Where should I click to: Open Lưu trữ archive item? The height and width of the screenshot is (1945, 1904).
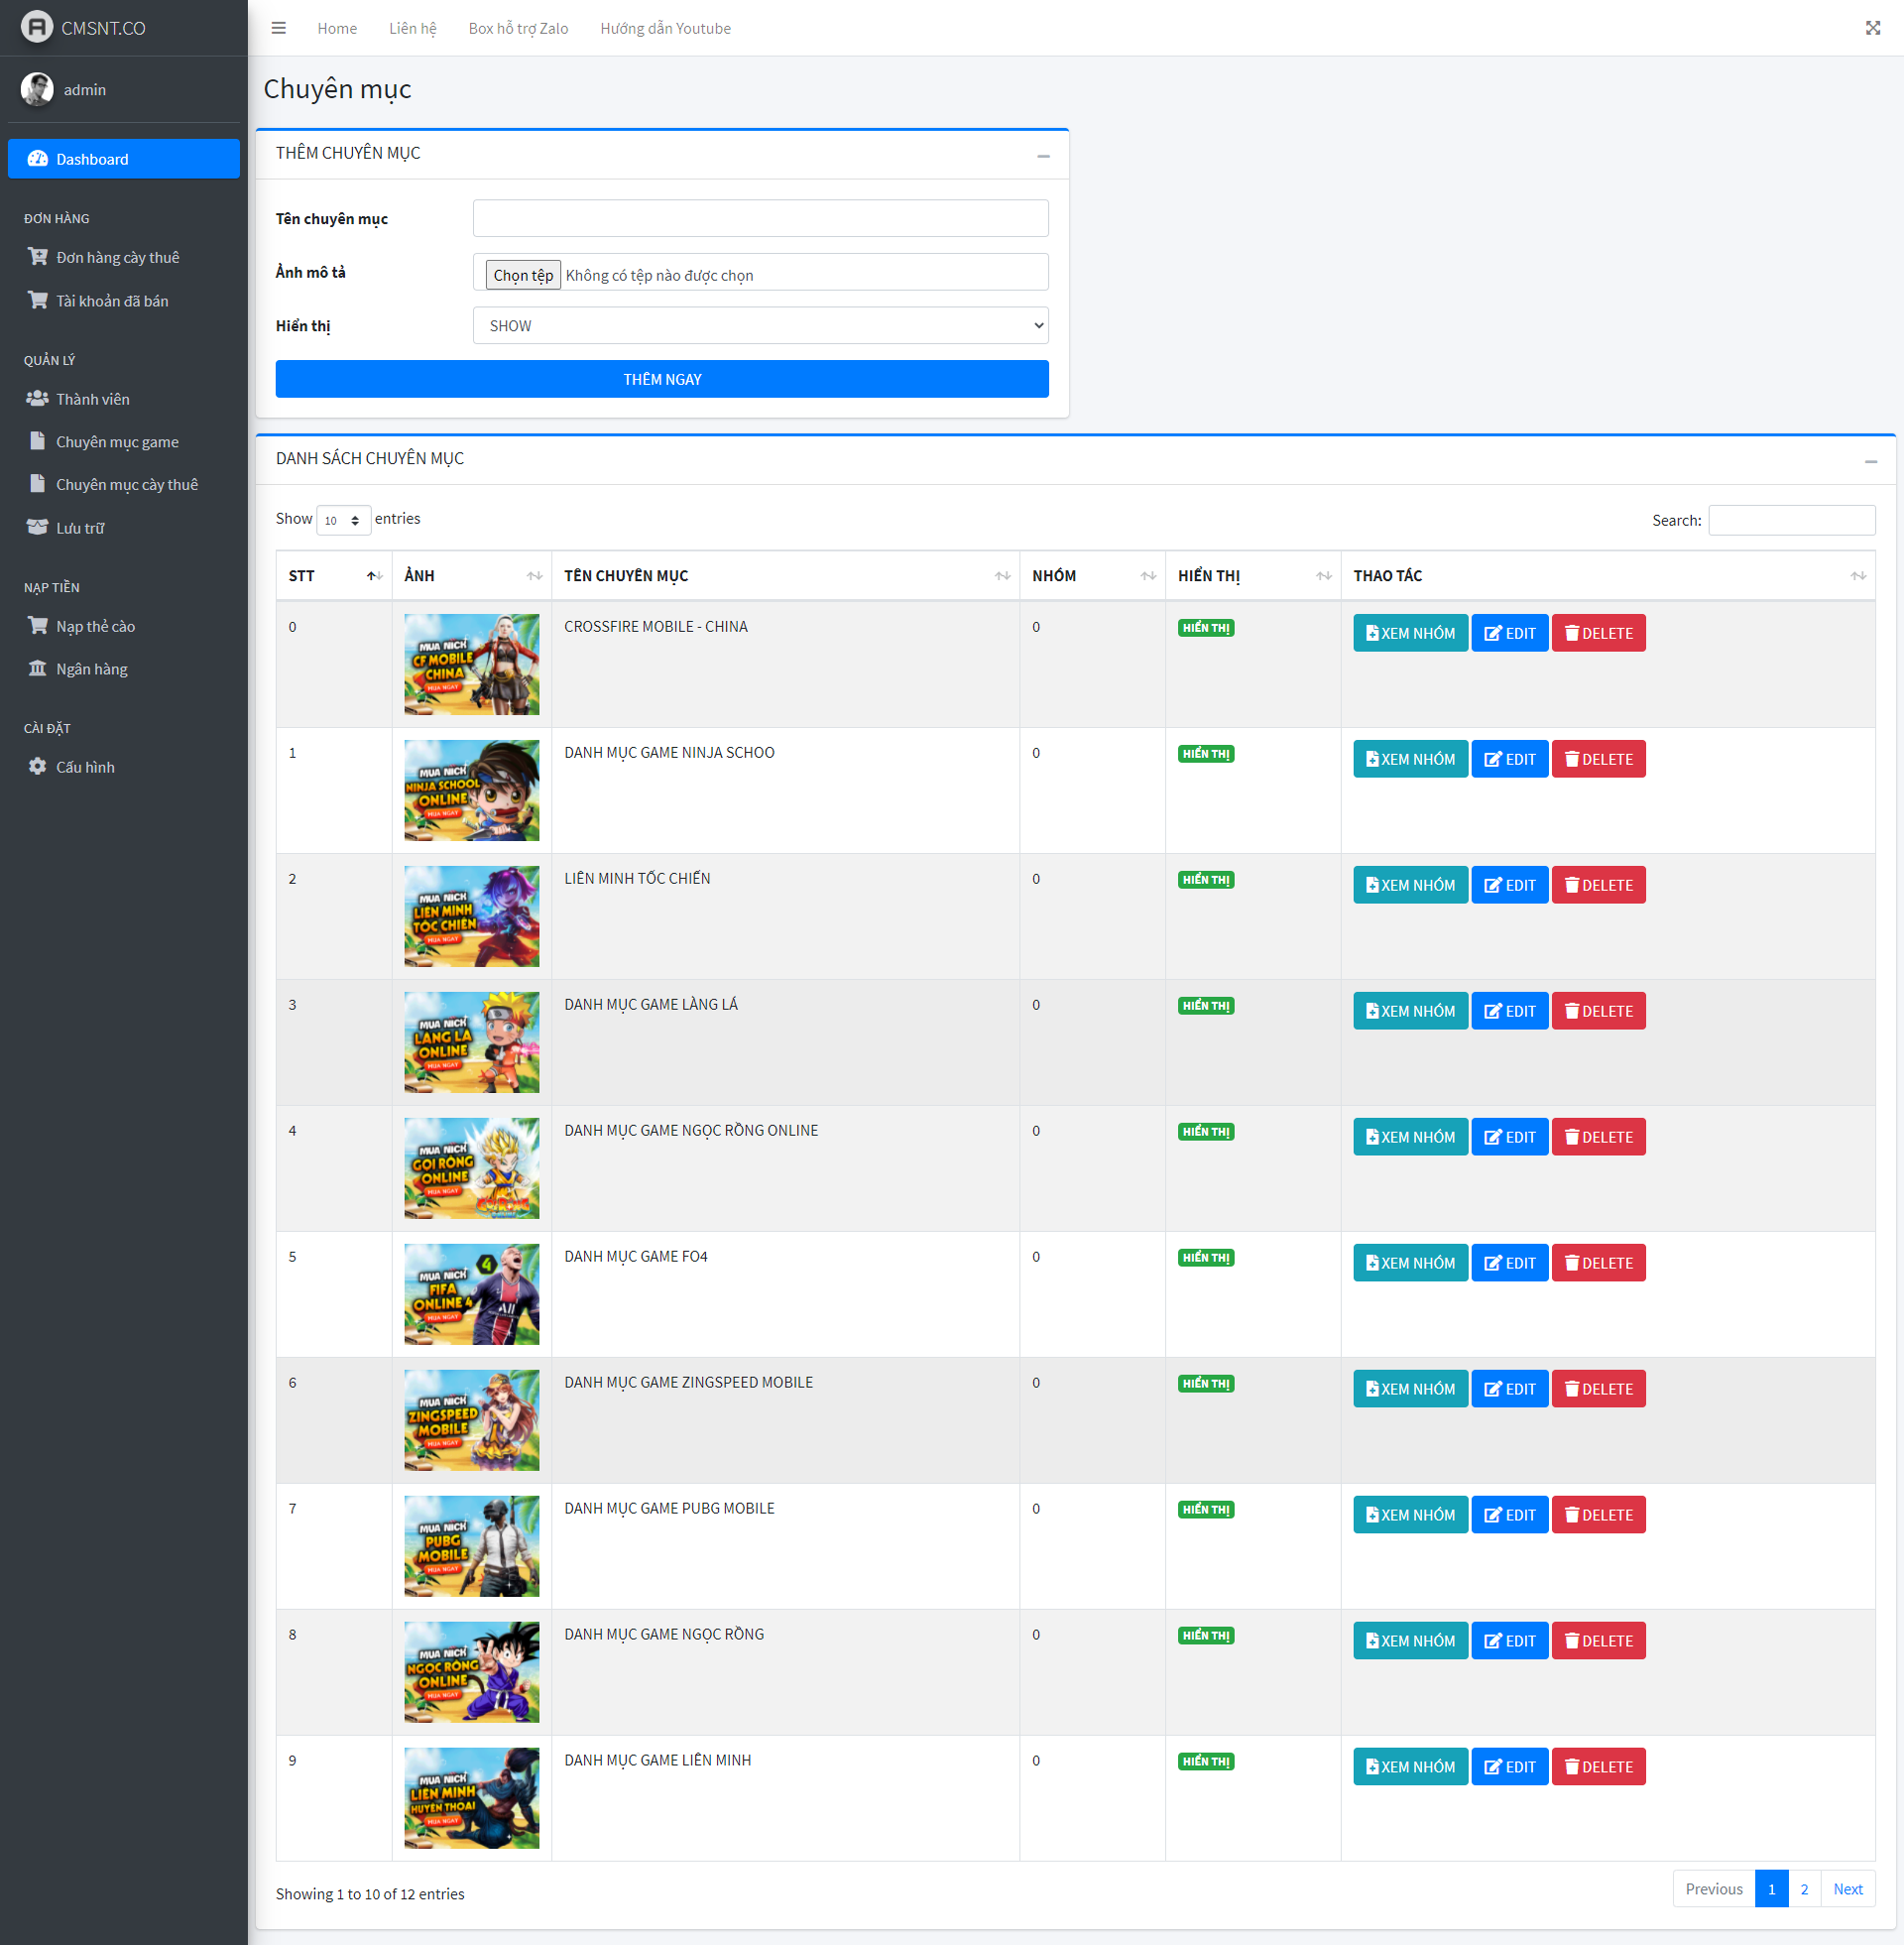coord(79,528)
